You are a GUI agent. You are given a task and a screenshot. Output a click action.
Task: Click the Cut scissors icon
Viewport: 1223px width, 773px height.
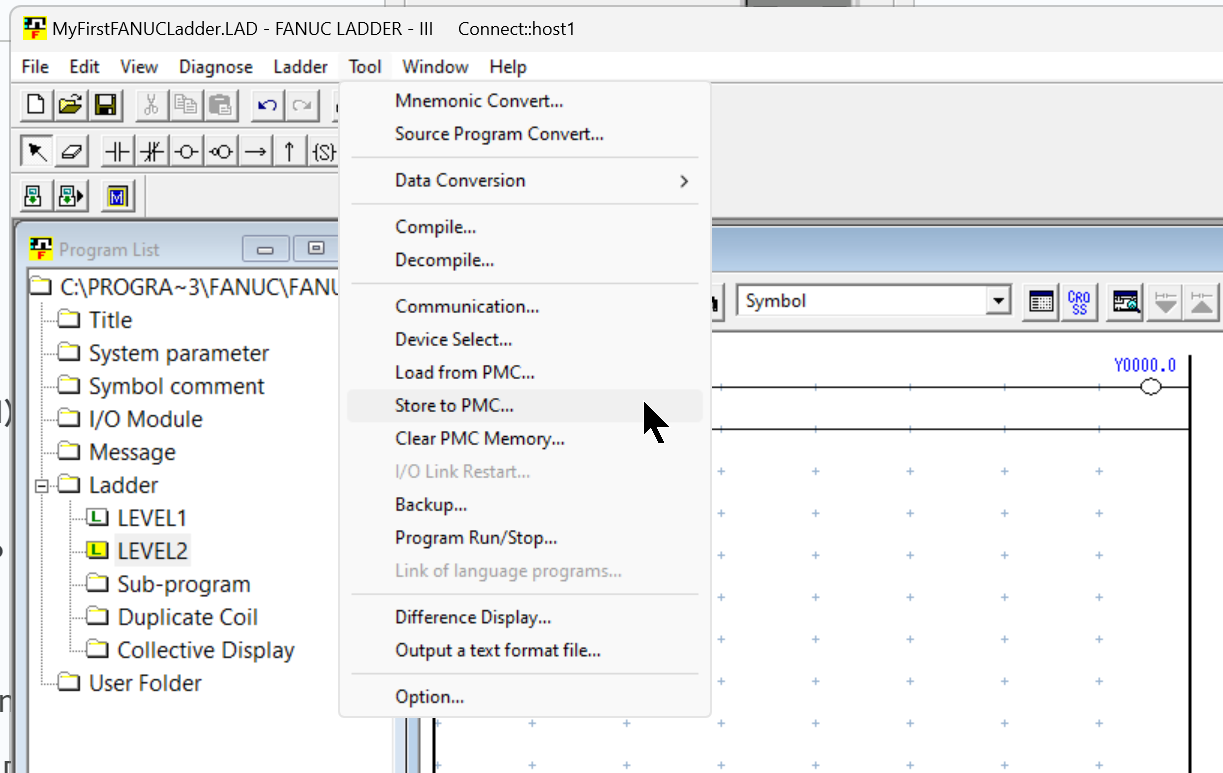point(151,104)
